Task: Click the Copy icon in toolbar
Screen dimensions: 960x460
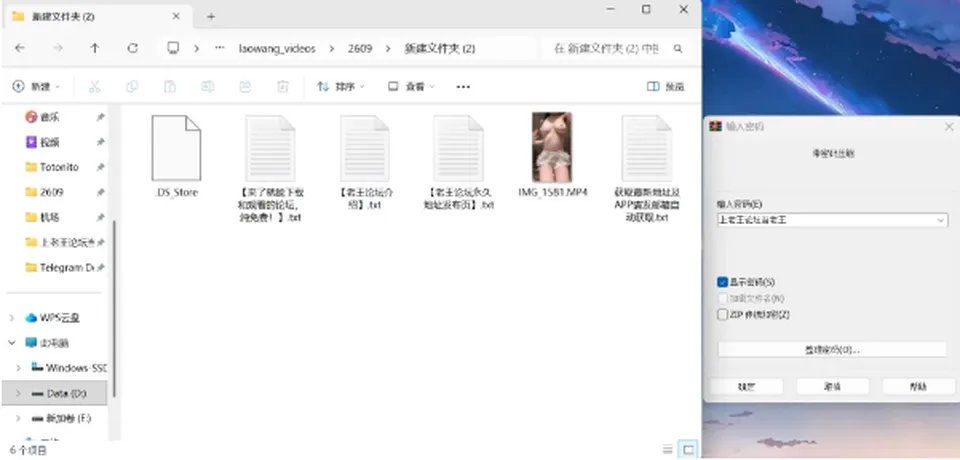Action: coord(132,86)
